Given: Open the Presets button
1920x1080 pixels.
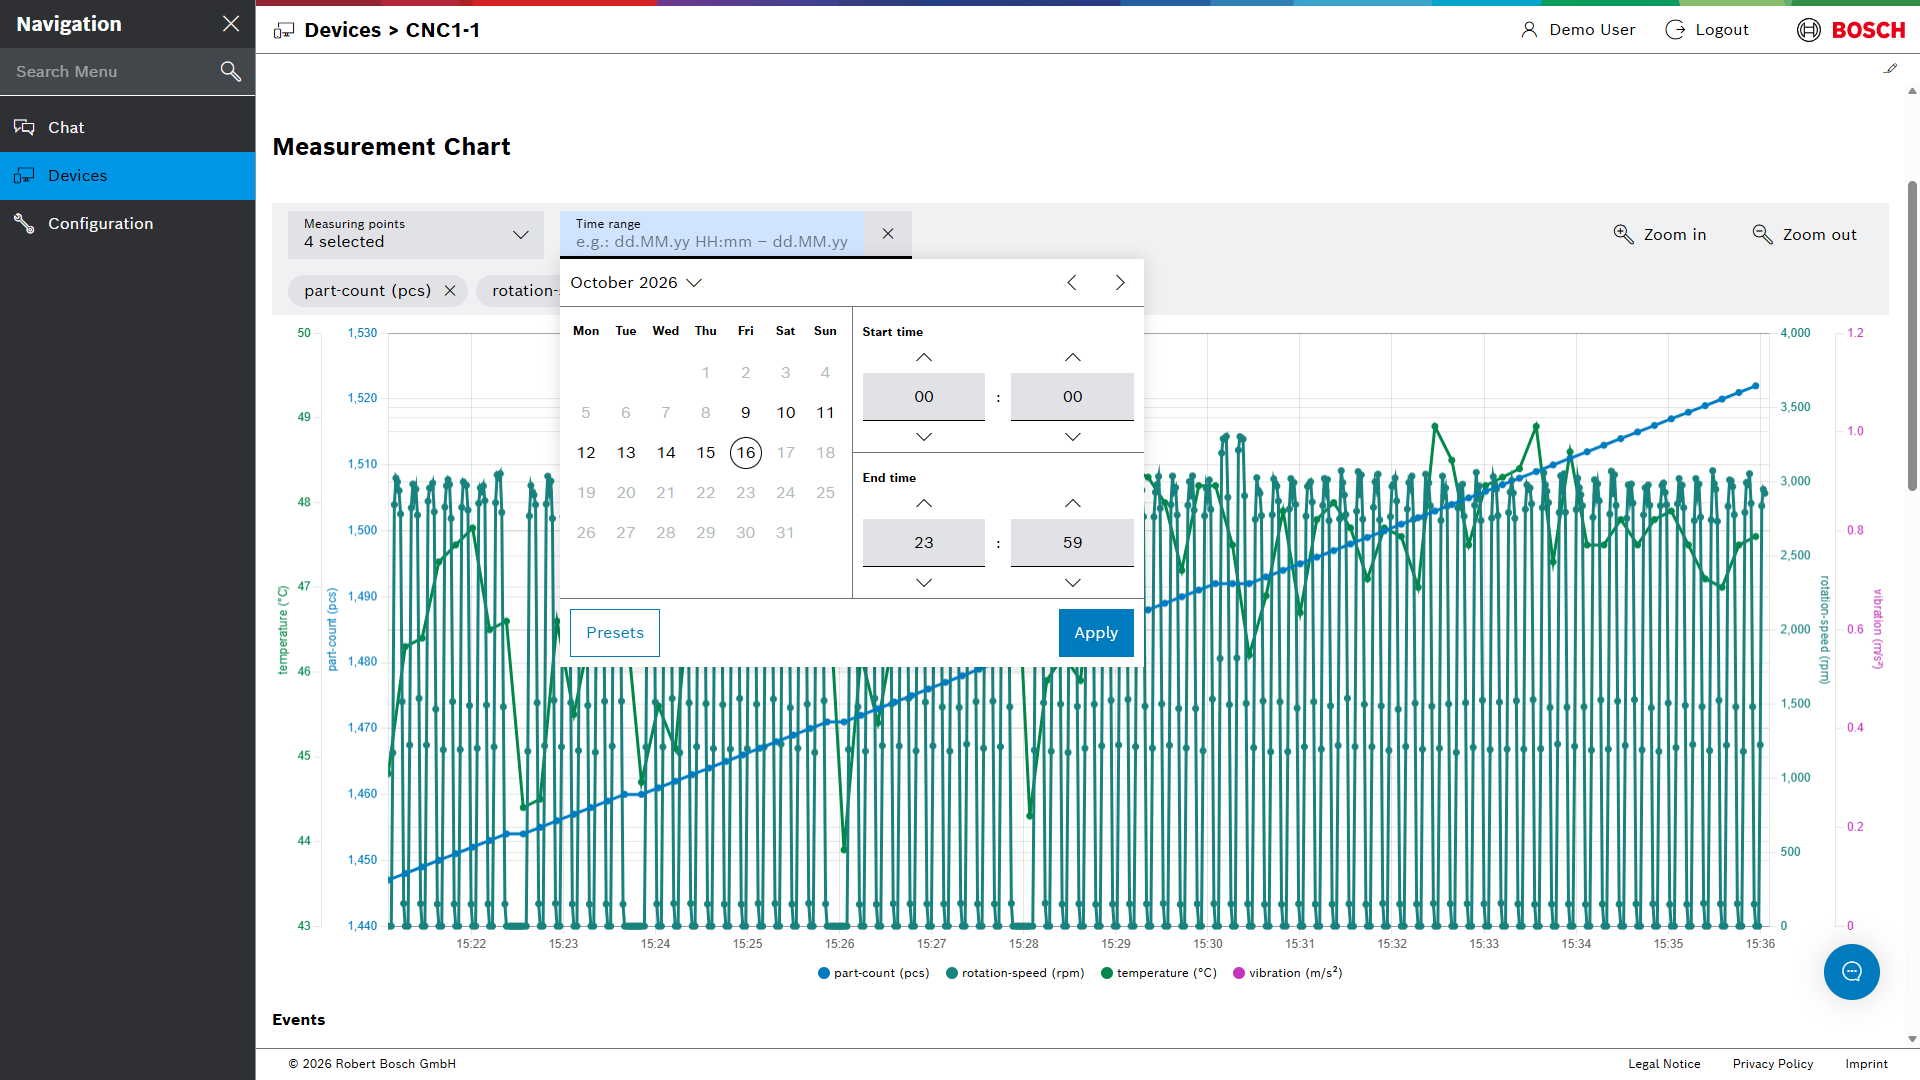Looking at the screenshot, I should pyautogui.click(x=615, y=633).
